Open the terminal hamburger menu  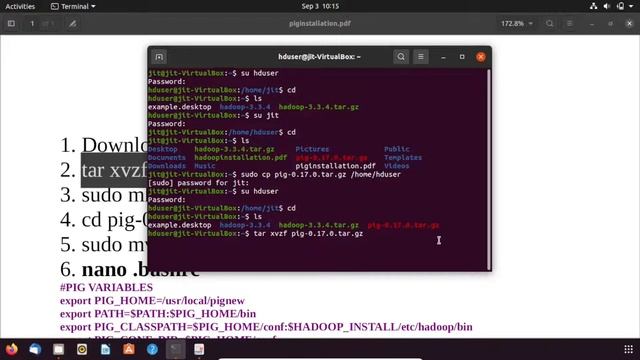coord(421,57)
